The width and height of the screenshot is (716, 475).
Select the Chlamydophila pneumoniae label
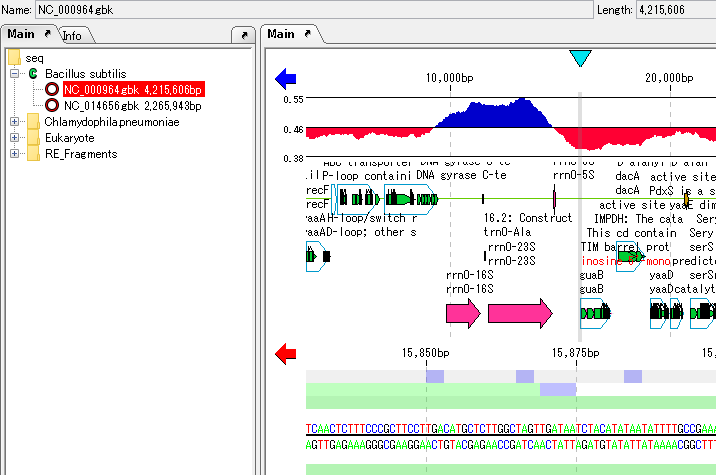click(112, 122)
